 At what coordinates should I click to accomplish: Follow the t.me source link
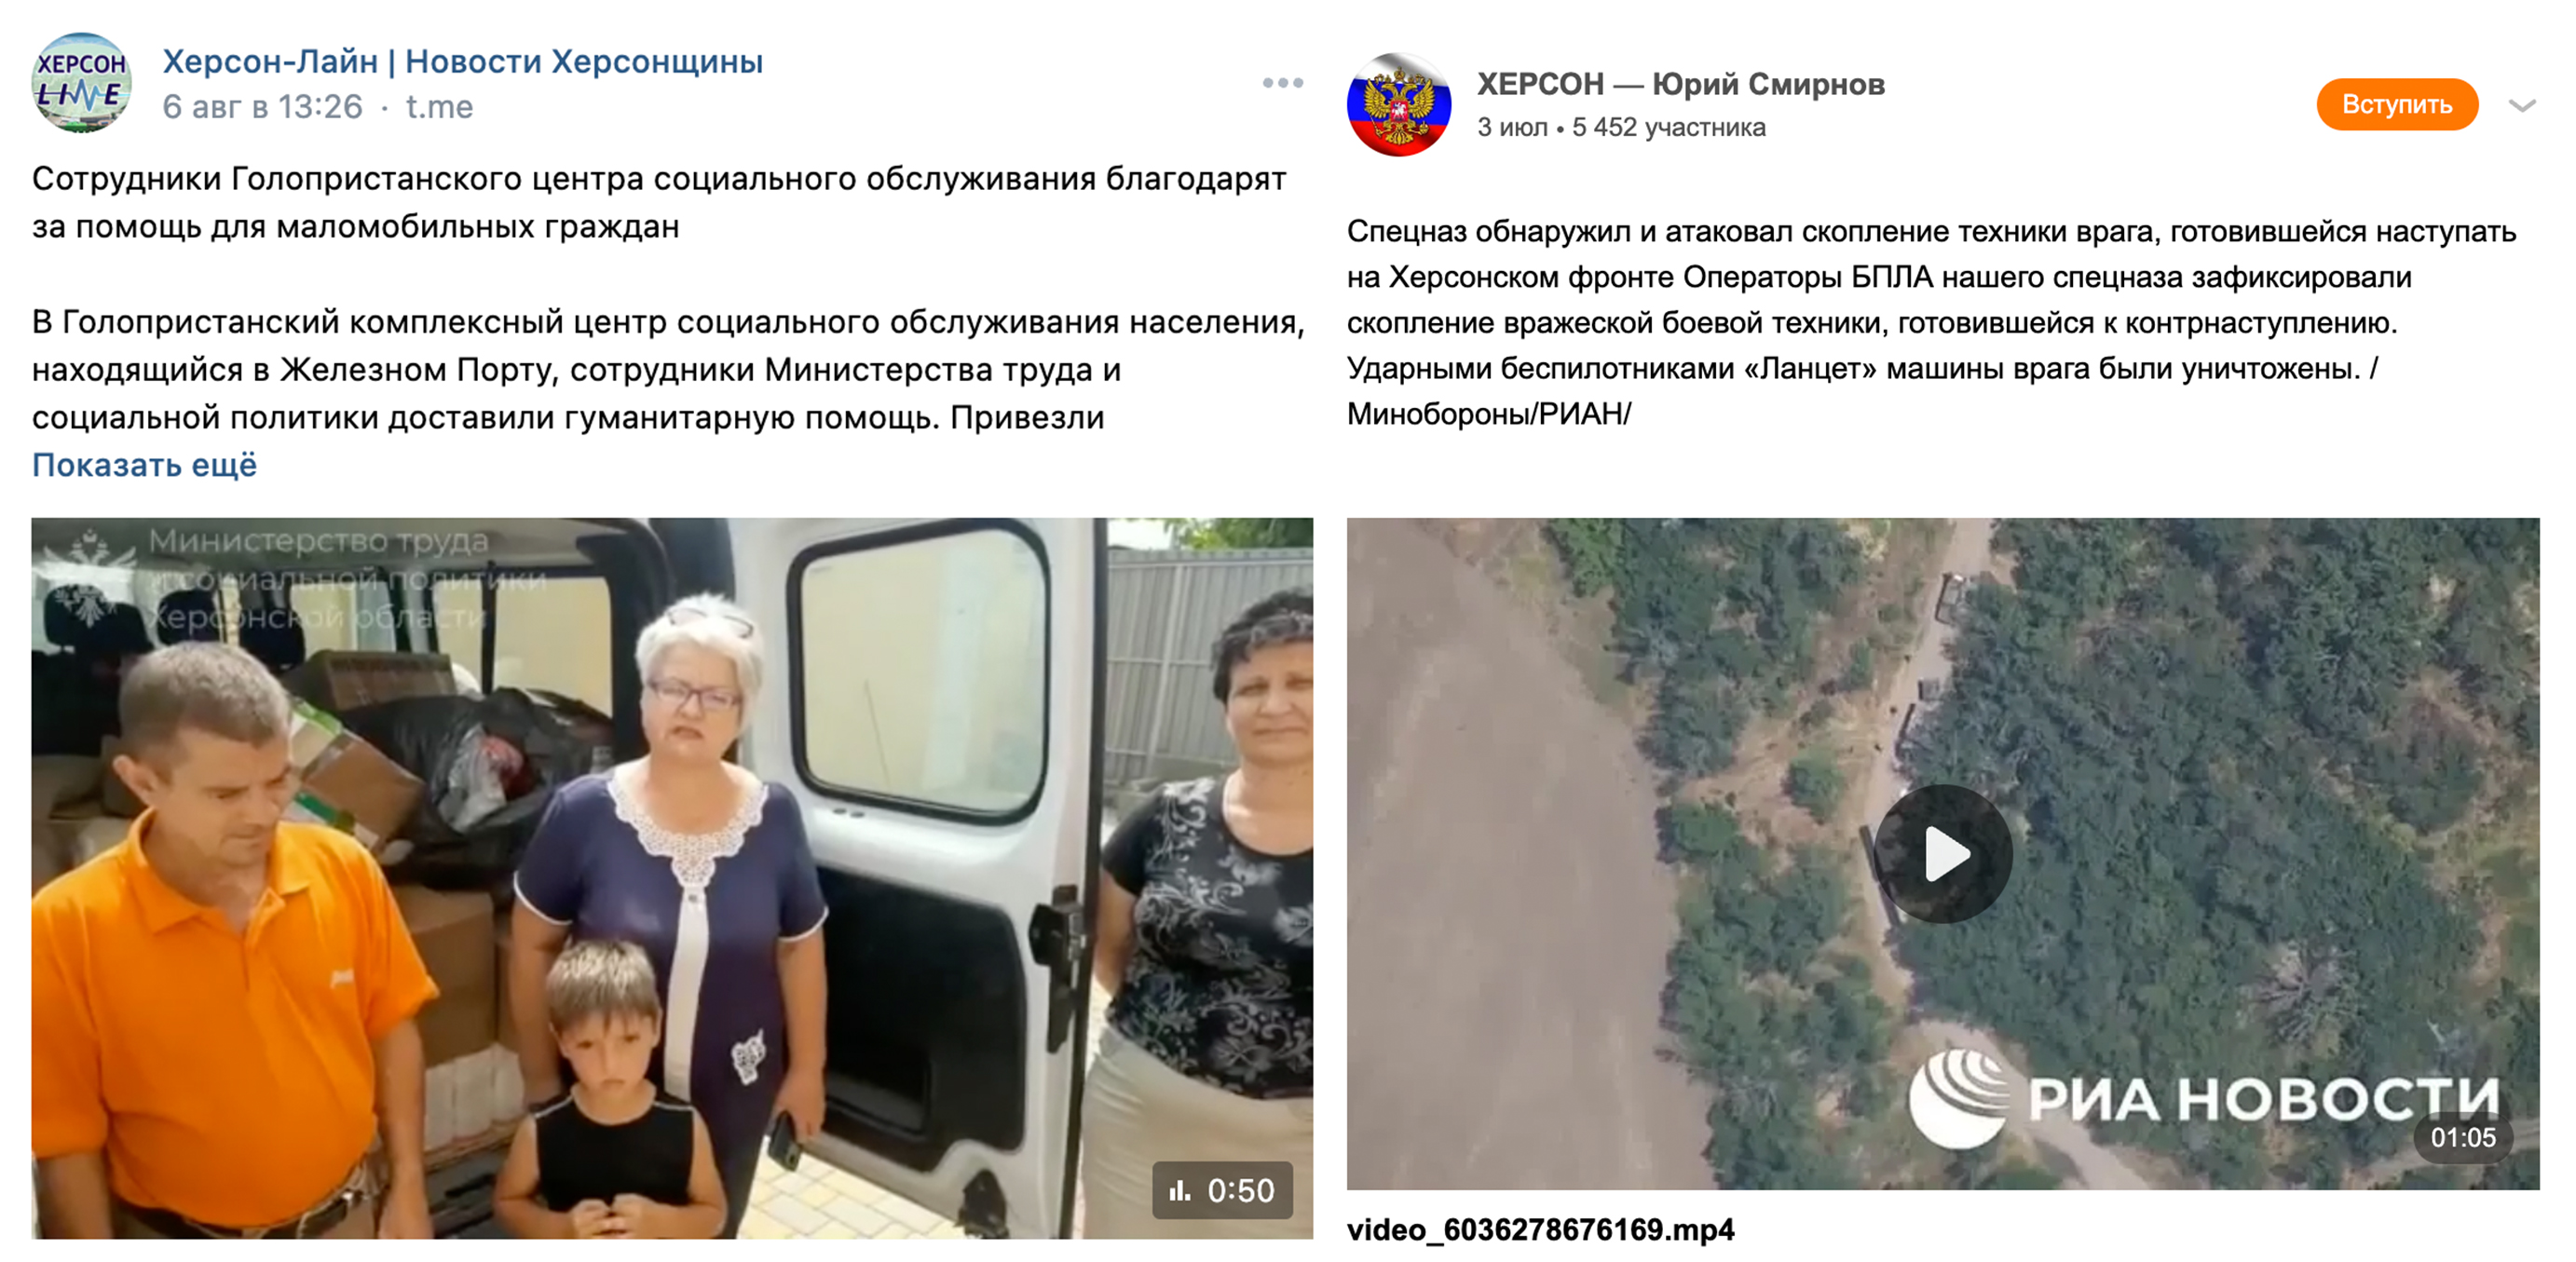coord(439,106)
